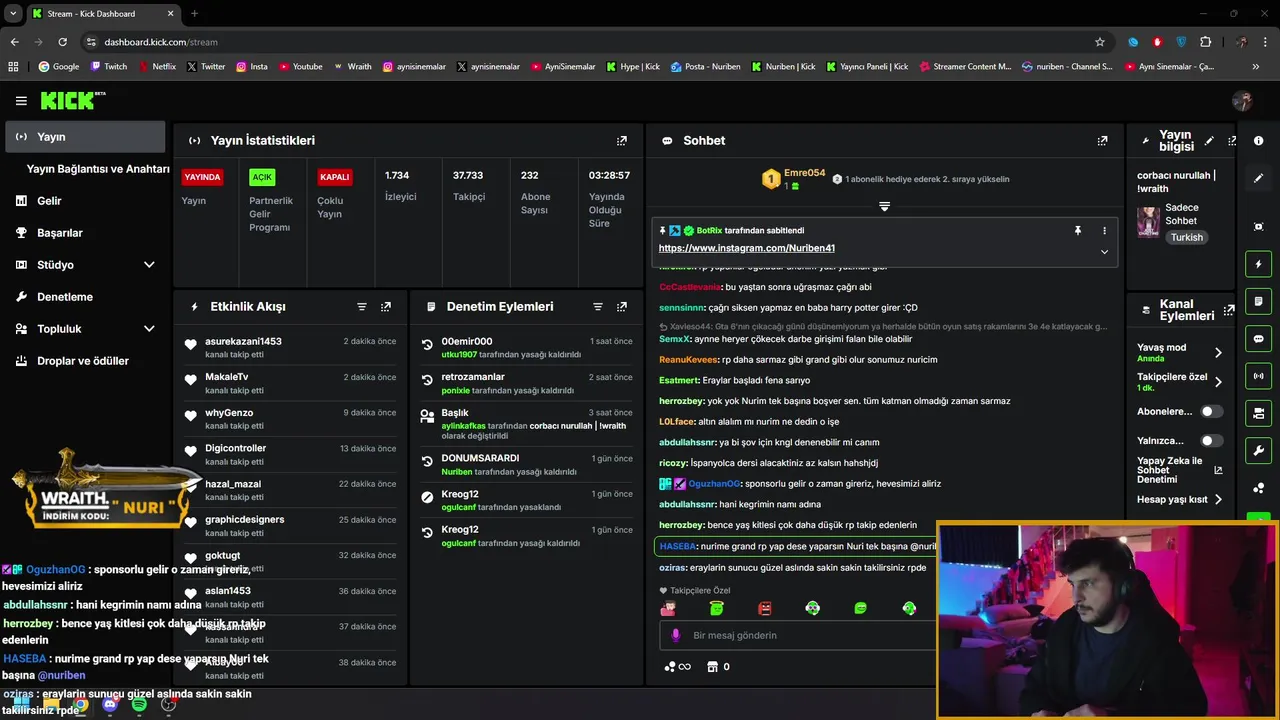Open the pinned message three-dot menu
The width and height of the screenshot is (1280, 720).
pyautogui.click(x=1104, y=231)
